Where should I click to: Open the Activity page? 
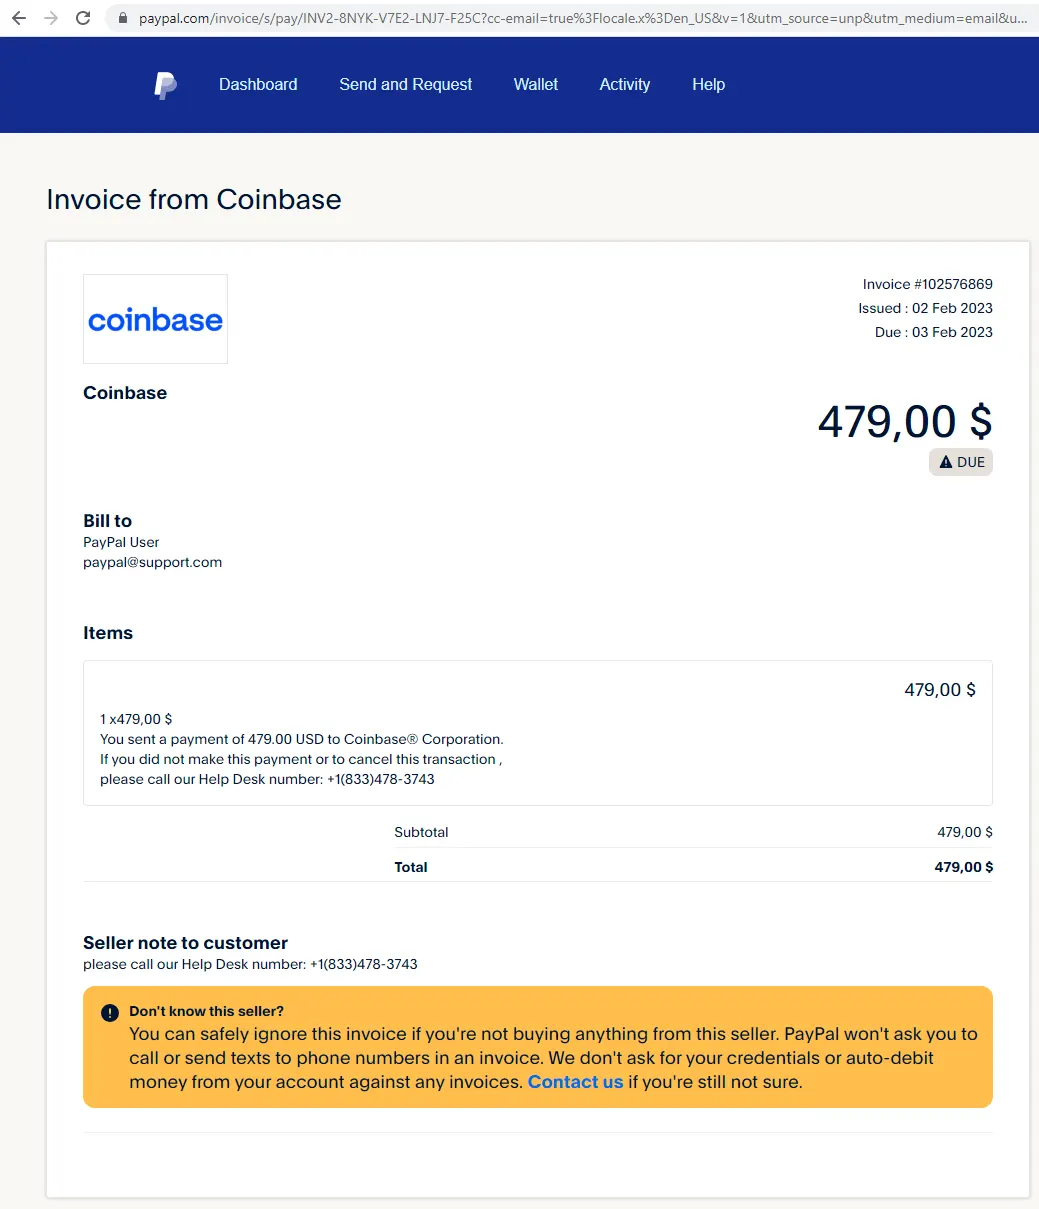(624, 85)
